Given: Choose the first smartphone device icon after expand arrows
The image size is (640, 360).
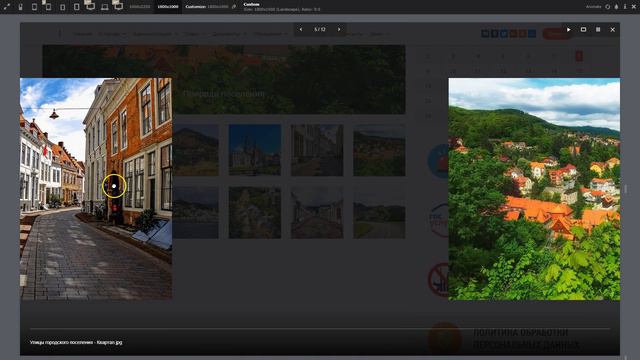Looking at the screenshot, I should tap(20, 7).
